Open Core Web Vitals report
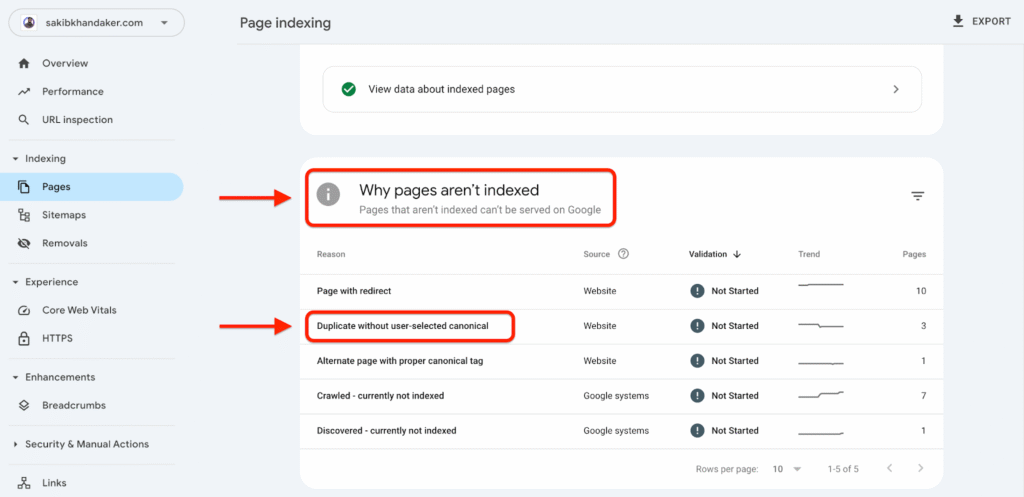Image resolution: width=1024 pixels, height=497 pixels. point(78,310)
